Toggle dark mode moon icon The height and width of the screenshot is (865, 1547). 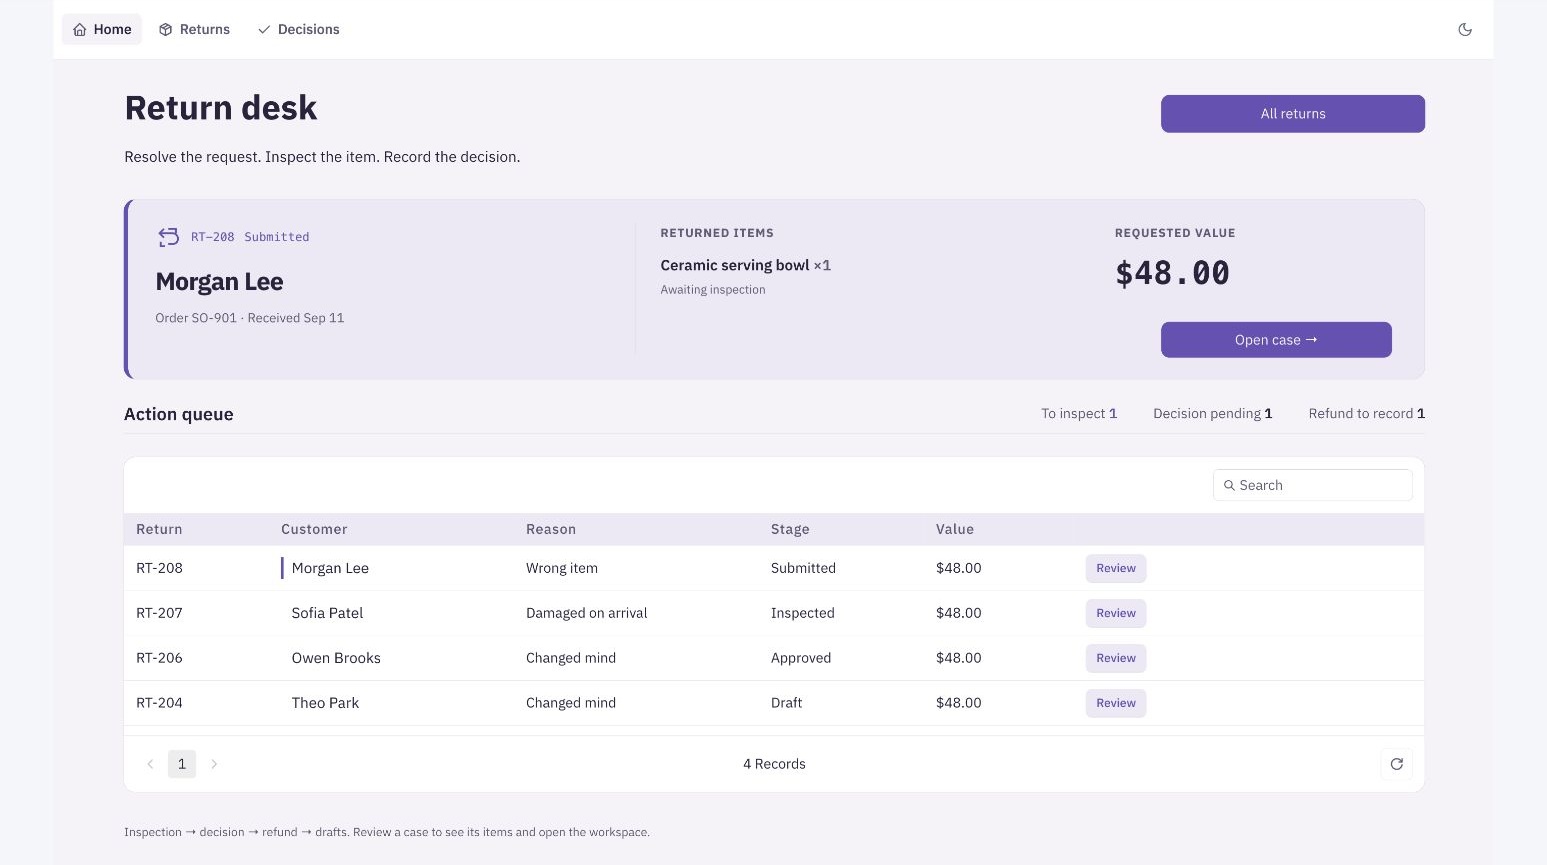(1465, 29)
